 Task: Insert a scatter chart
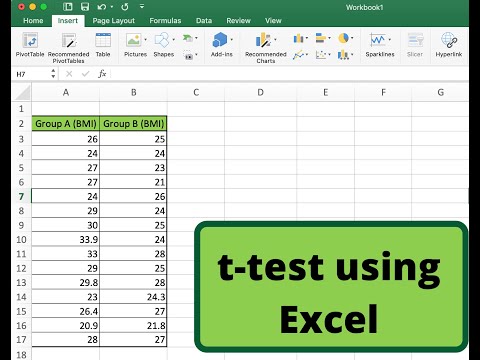pos(321,54)
